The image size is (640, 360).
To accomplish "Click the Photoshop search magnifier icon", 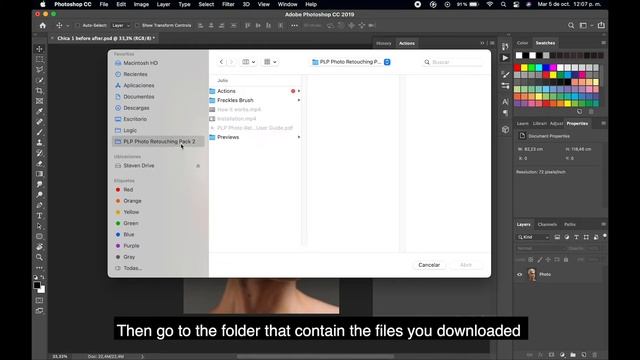I will pos(571,25).
